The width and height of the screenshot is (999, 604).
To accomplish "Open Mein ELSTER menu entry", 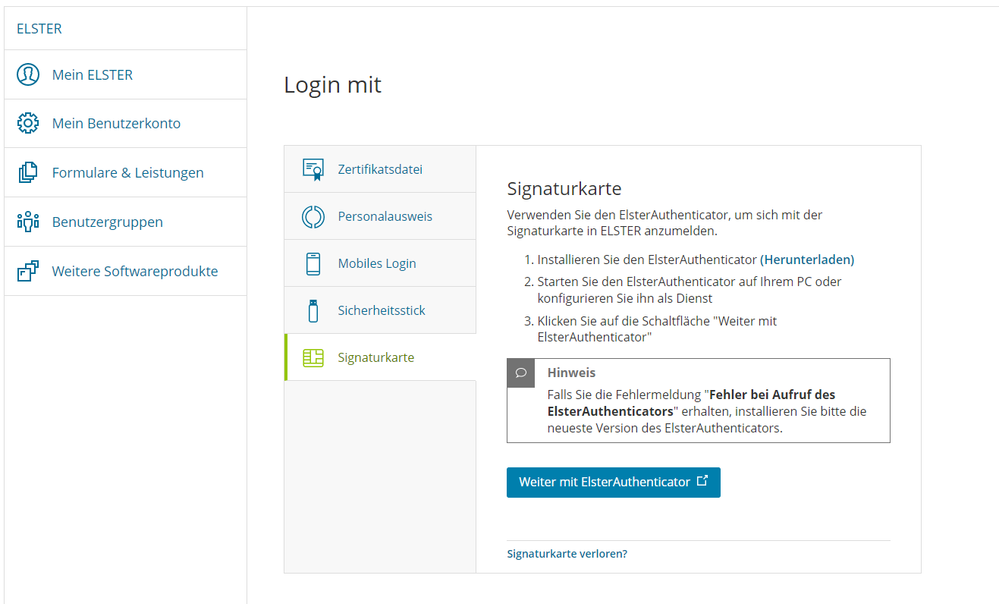I will 126,75.
